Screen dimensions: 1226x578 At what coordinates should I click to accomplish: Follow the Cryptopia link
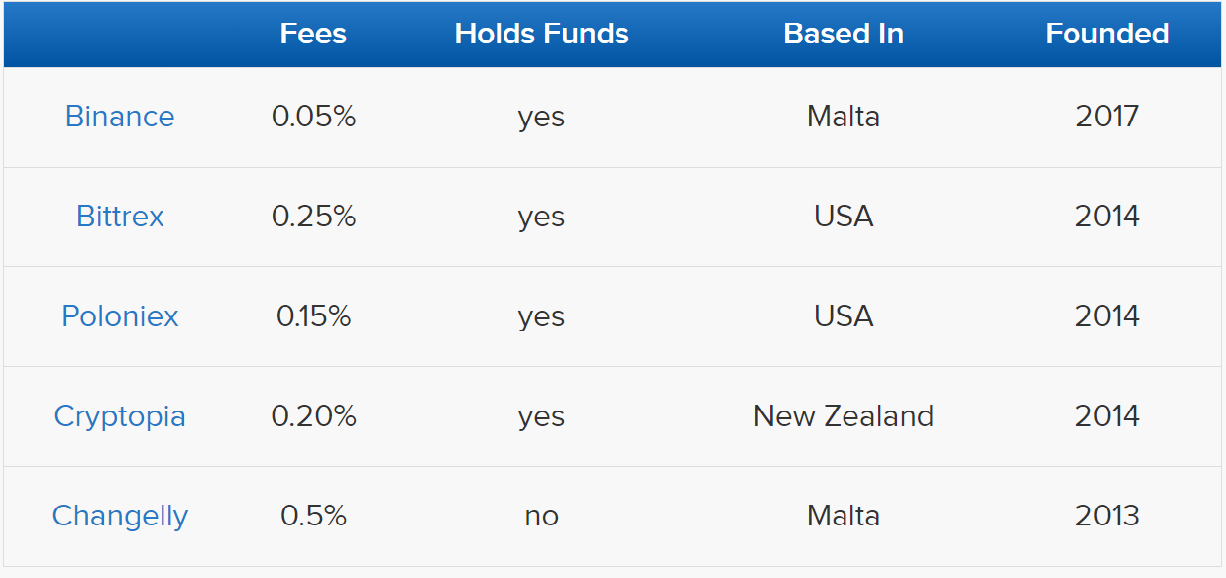coord(120,417)
